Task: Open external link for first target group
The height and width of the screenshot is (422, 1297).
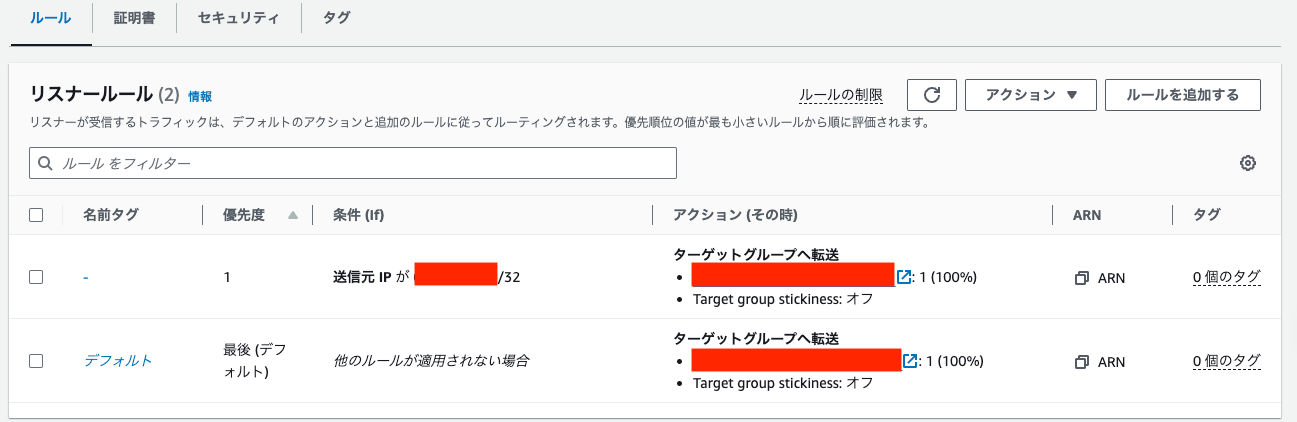Action: [904, 277]
